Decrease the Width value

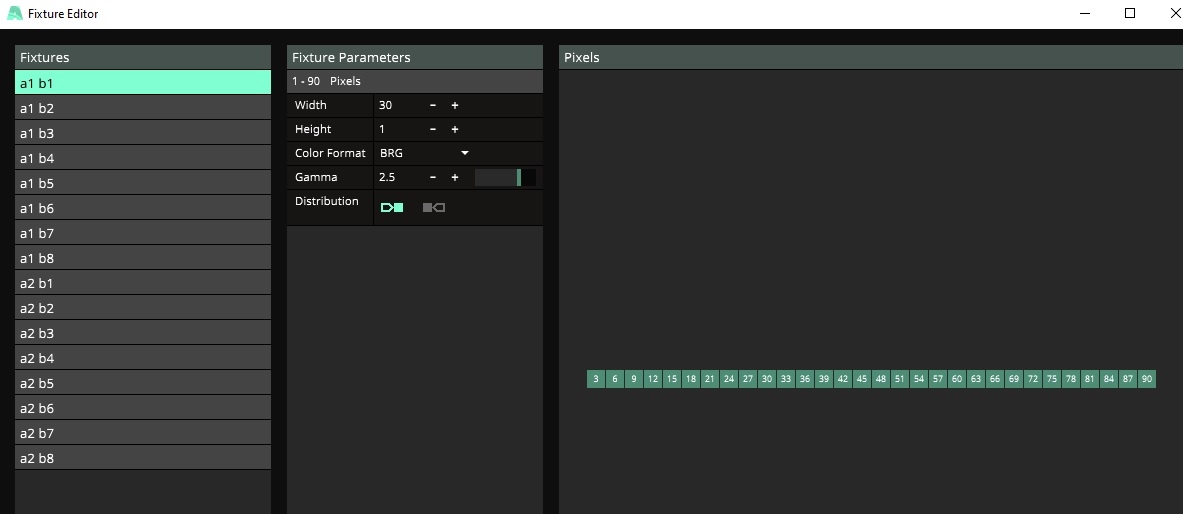point(433,106)
